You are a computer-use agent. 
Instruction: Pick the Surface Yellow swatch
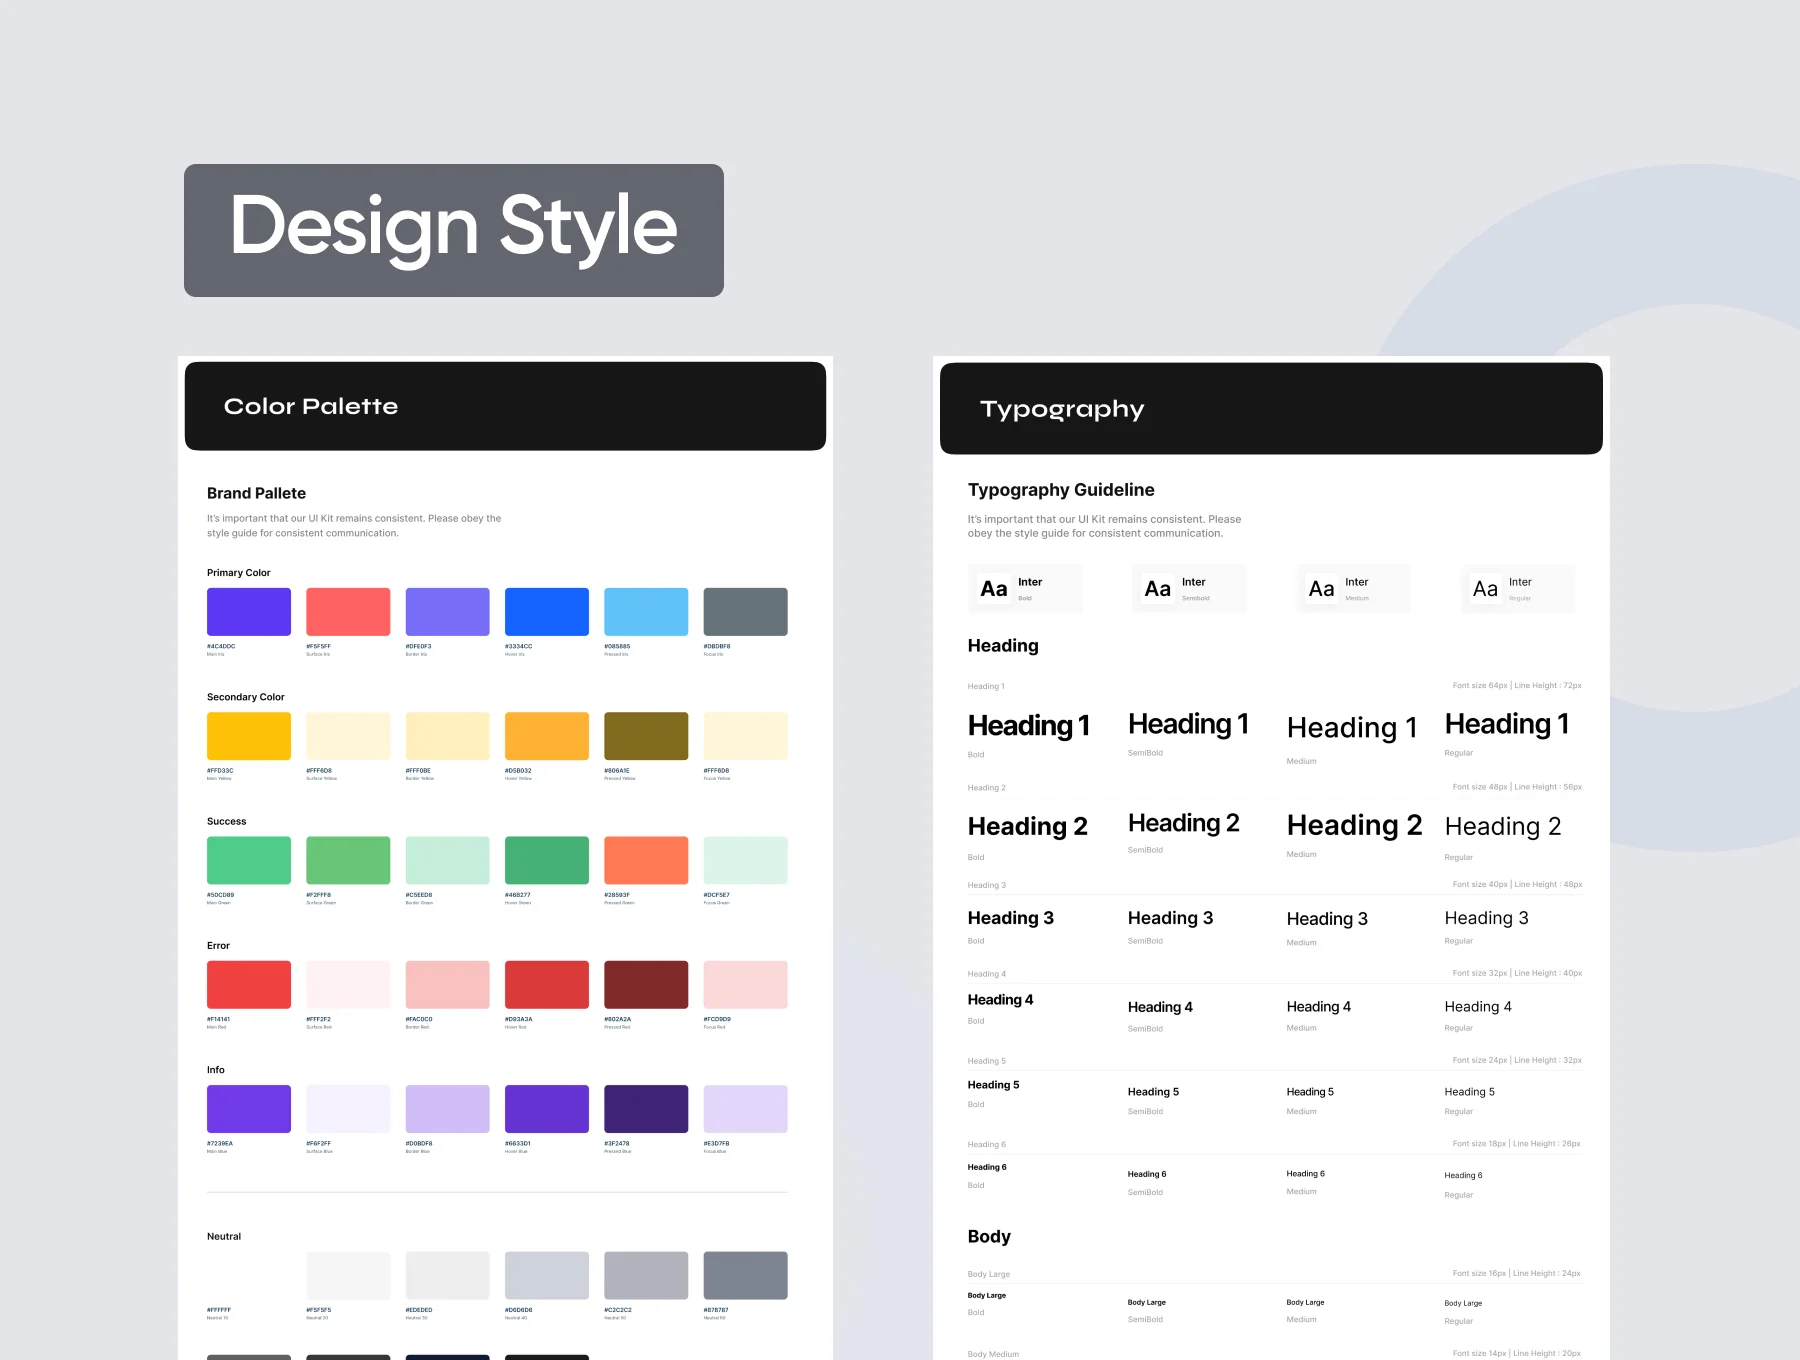[348, 736]
